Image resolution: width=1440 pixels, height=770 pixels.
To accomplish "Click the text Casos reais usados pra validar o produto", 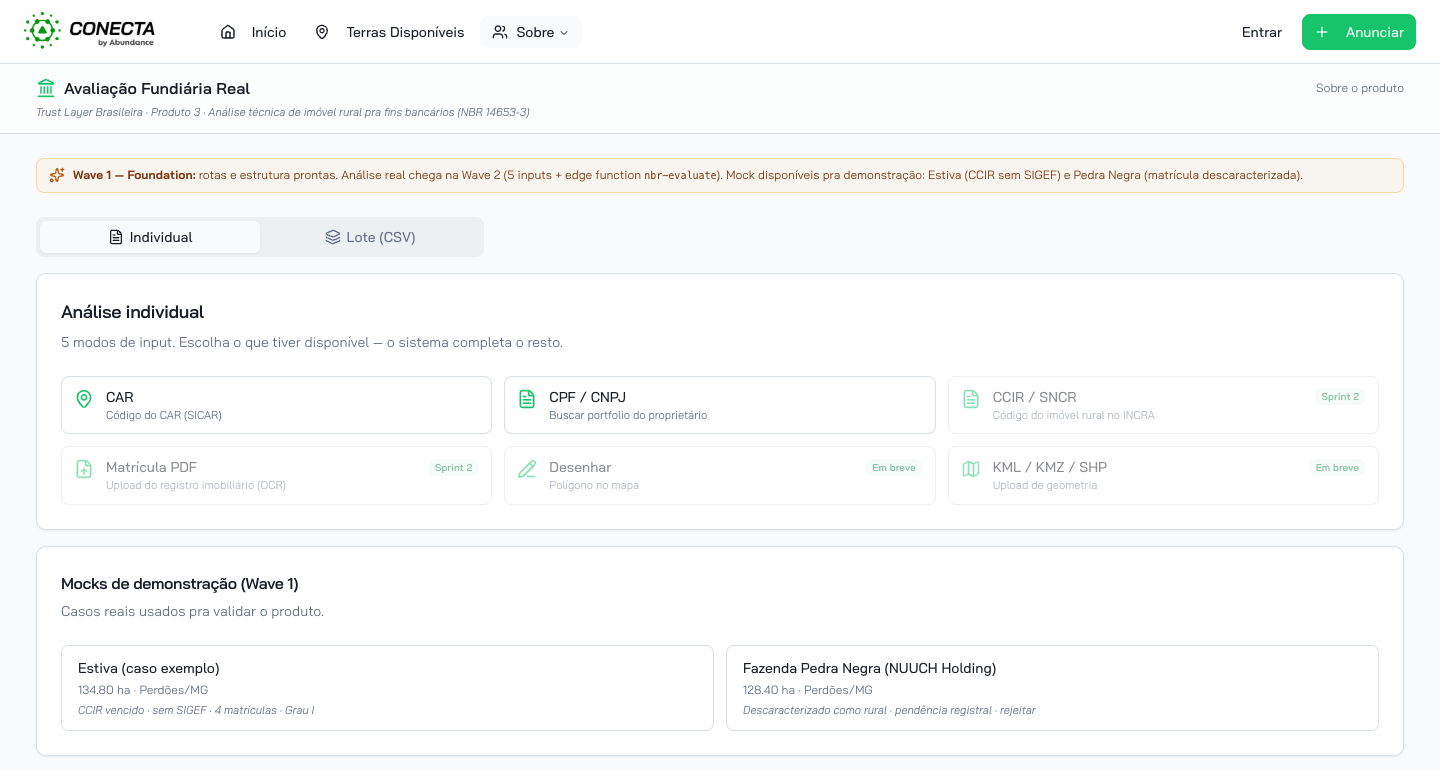I will click(192, 611).
